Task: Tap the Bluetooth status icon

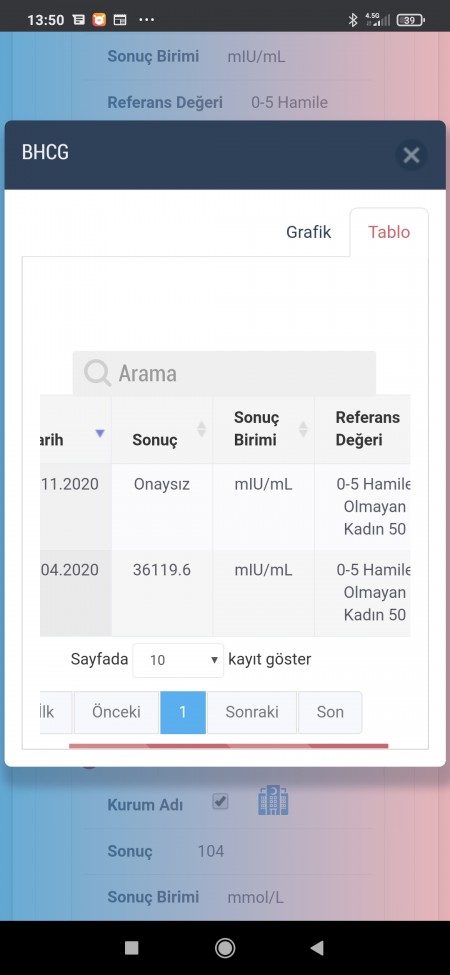Action: 352,19
